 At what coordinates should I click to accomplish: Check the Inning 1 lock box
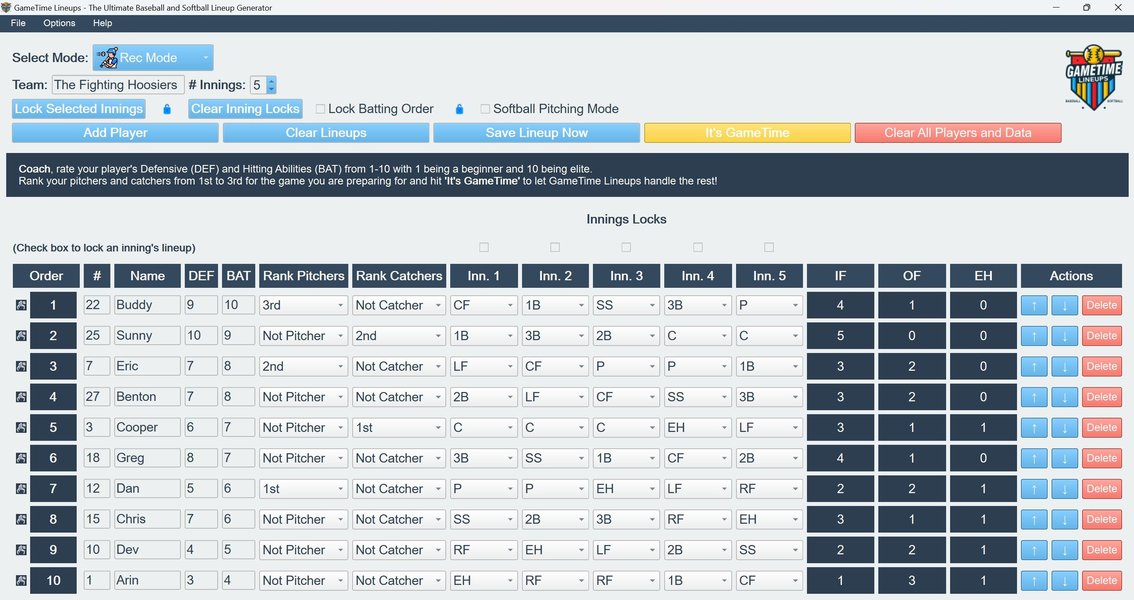[x=484, y=247]
